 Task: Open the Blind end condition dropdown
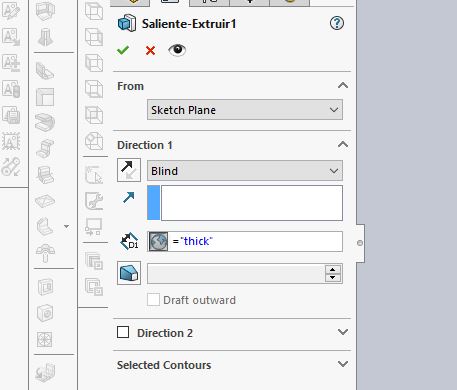(x=245, y=171)
